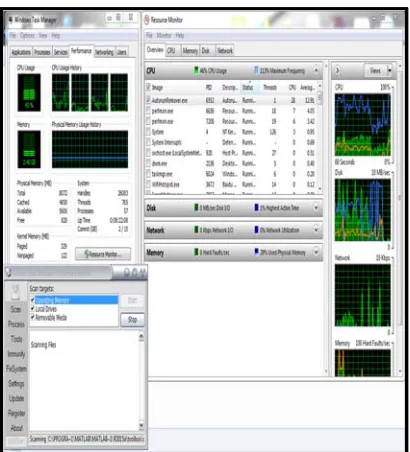
Task: Expand the Network section
Action: click(x=316, y=230)
